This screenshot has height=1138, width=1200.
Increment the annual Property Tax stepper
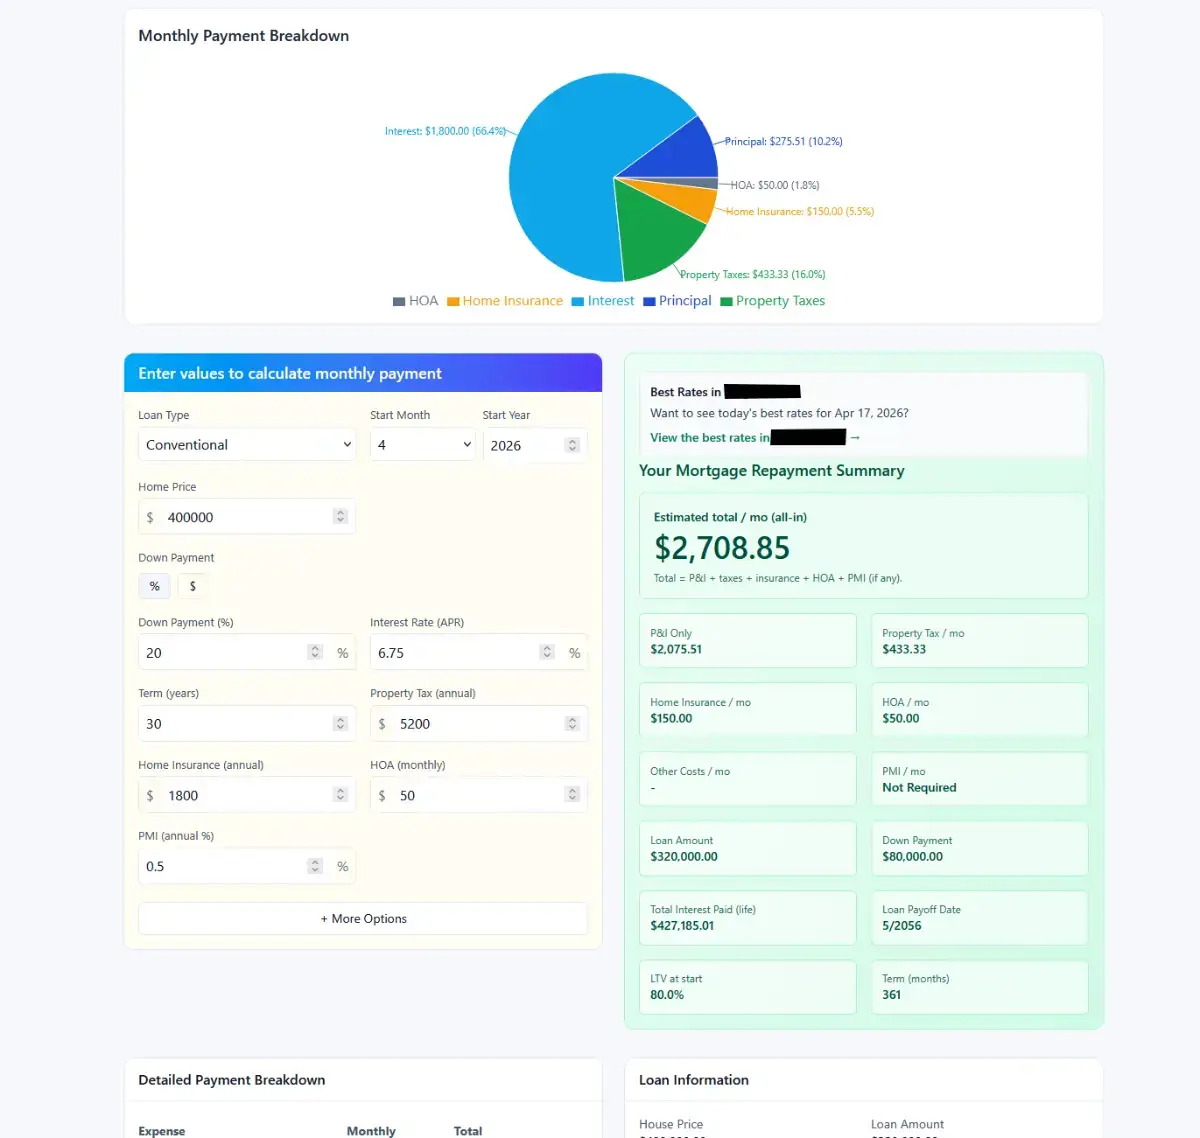(571, 718)
